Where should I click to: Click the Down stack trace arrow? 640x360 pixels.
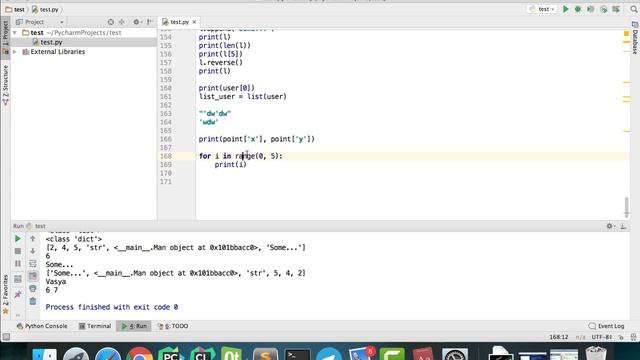33,251
